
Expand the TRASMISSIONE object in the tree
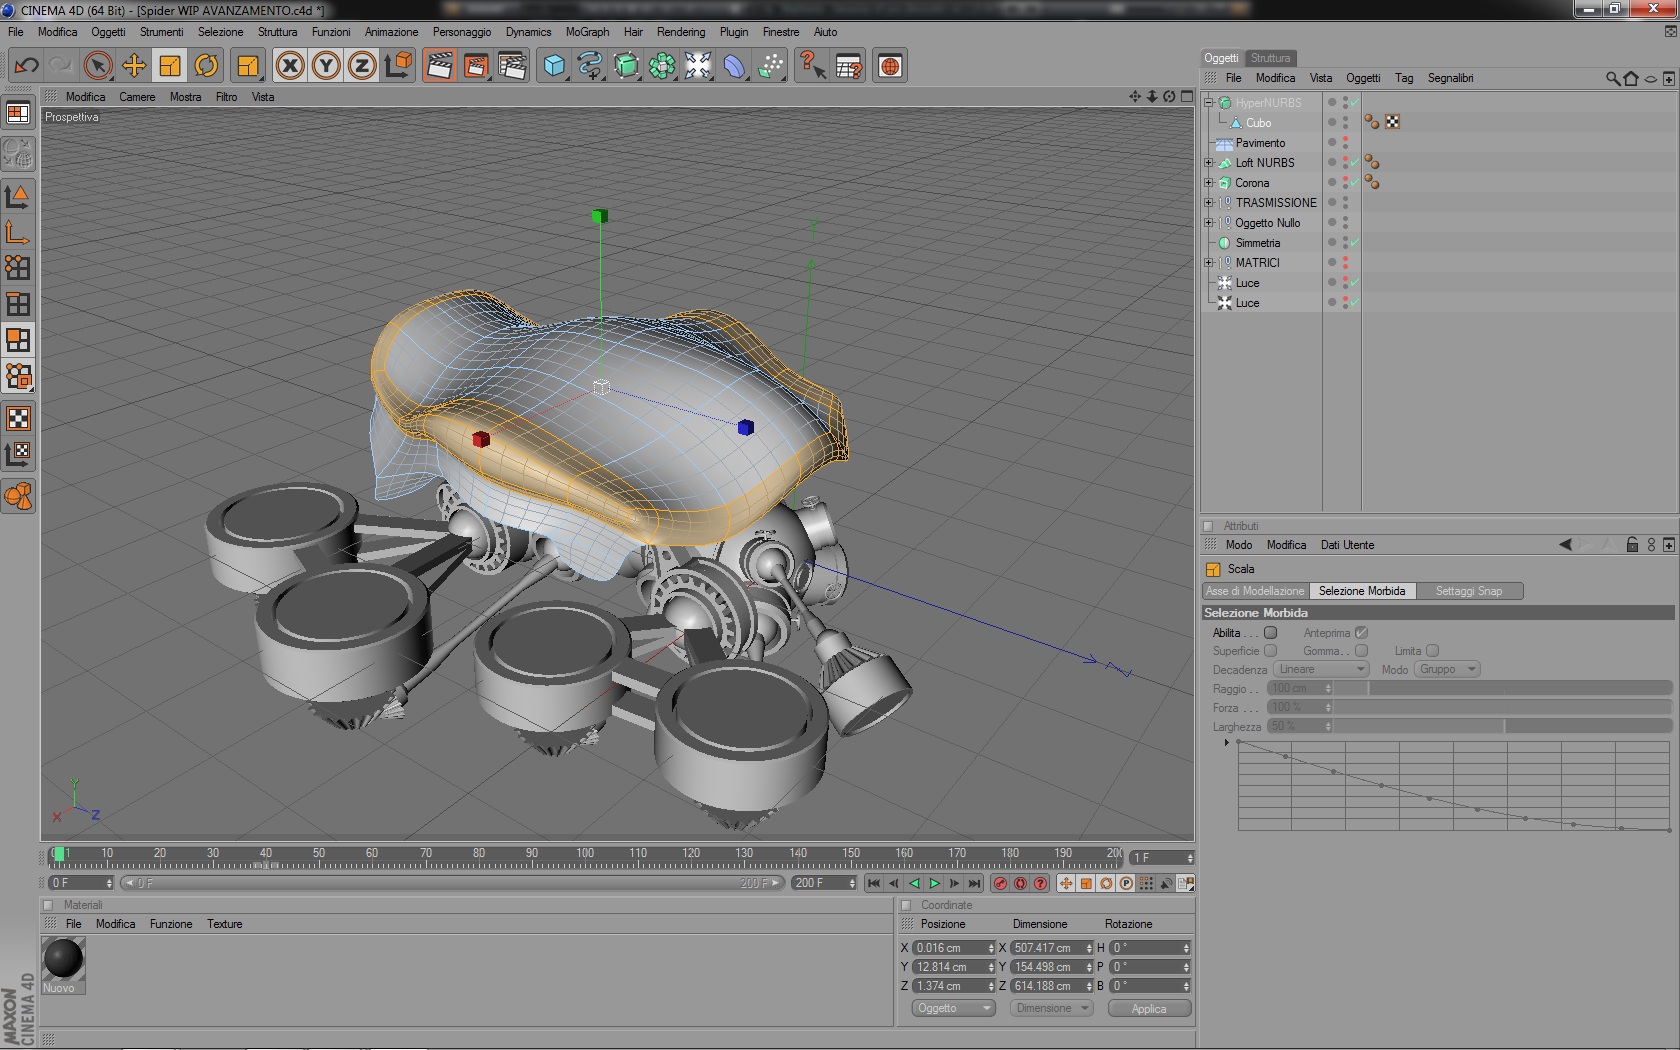click(x=1208, y=203)
